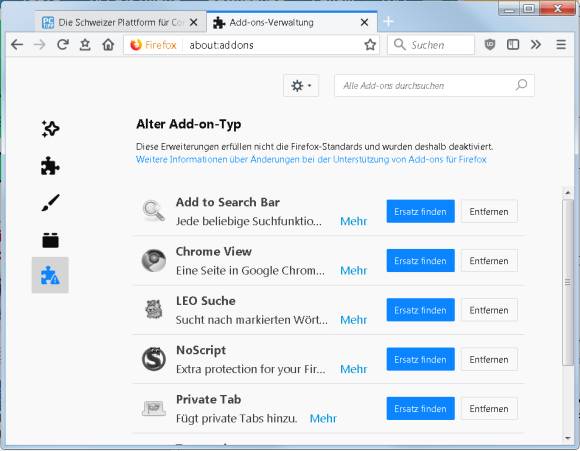Click Ersatz finden for NoScript
580x451 pixels.
421,359
